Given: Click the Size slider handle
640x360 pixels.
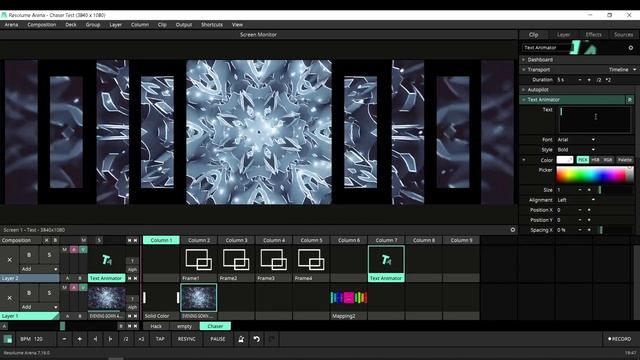Looking at the screenshot, I should point(600,190).
